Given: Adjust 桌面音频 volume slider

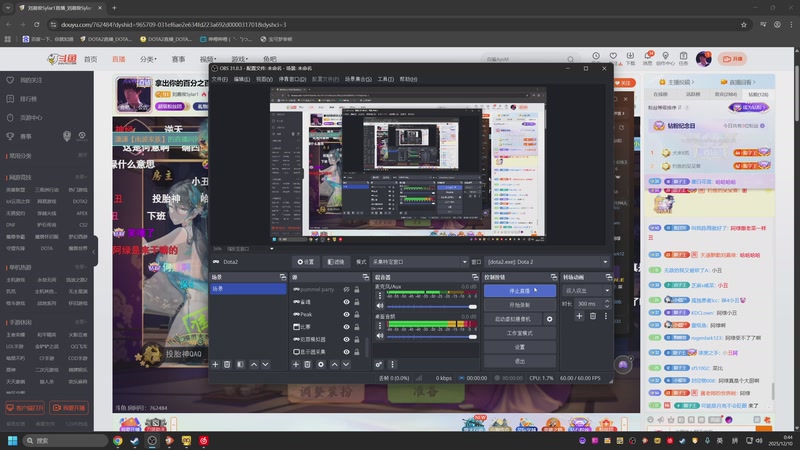Looking at the screenshot, I should click(x=431, y=336).
